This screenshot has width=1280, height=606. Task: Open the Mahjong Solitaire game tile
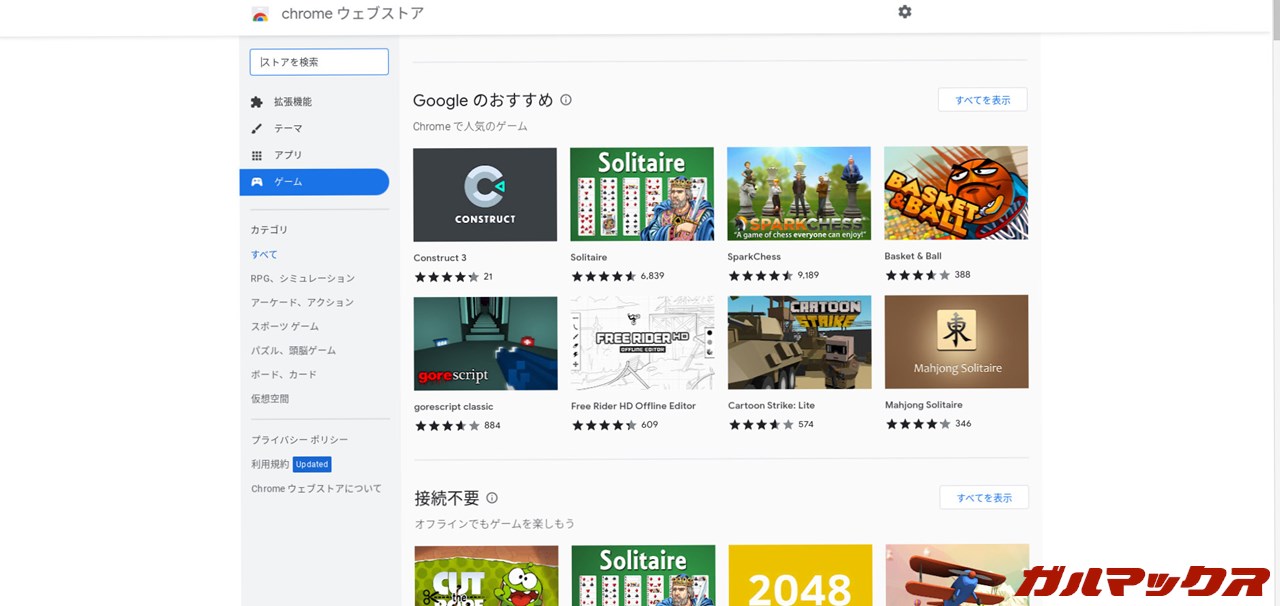(956, 342)
